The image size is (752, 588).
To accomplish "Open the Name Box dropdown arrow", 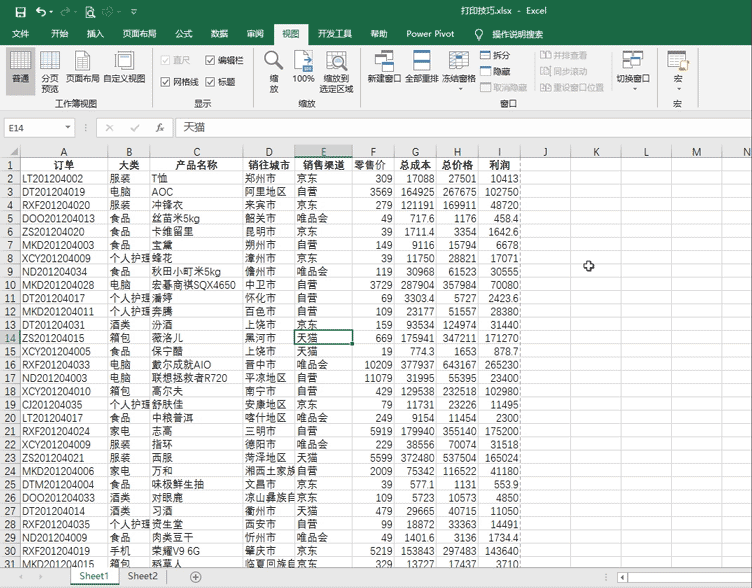I will (x=68, y=128).
